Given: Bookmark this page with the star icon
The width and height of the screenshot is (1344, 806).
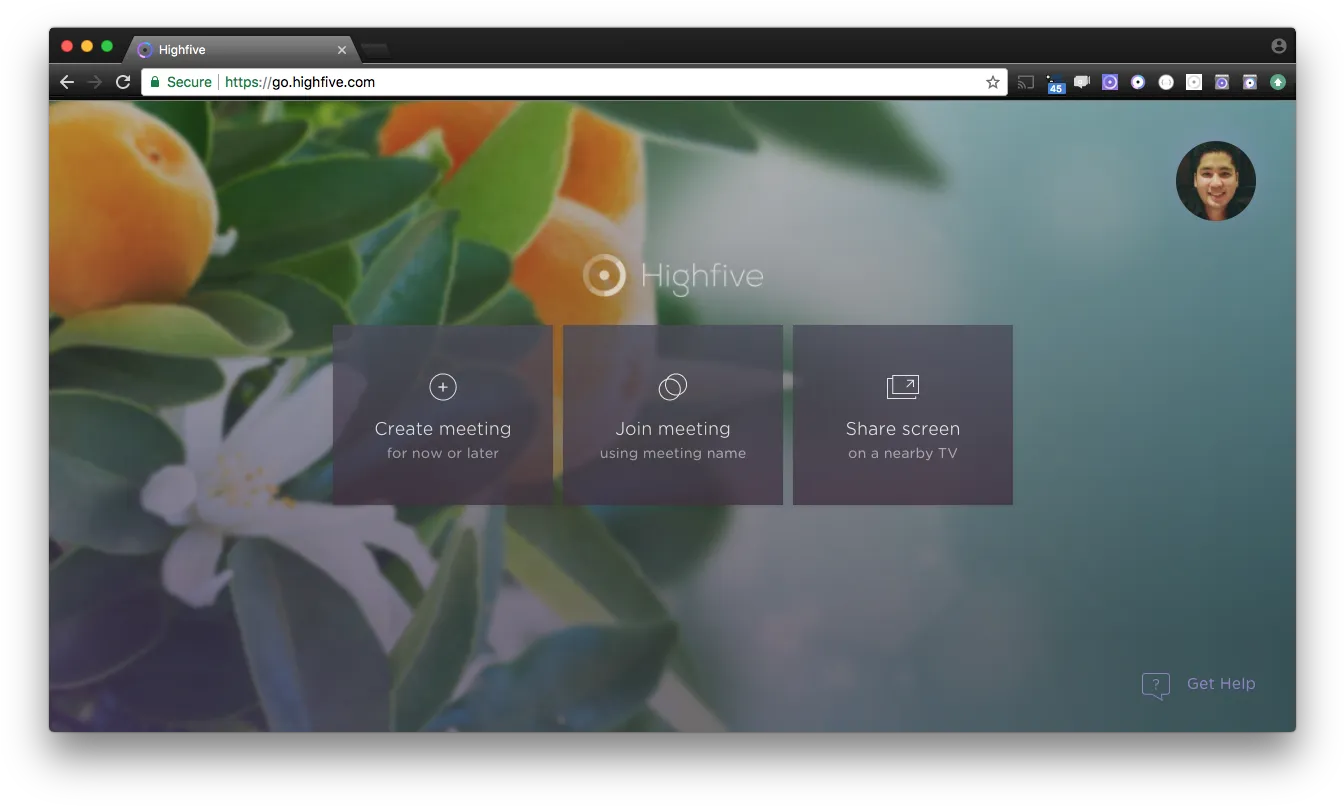Looking at the screenshot, I should pos(993,82).
